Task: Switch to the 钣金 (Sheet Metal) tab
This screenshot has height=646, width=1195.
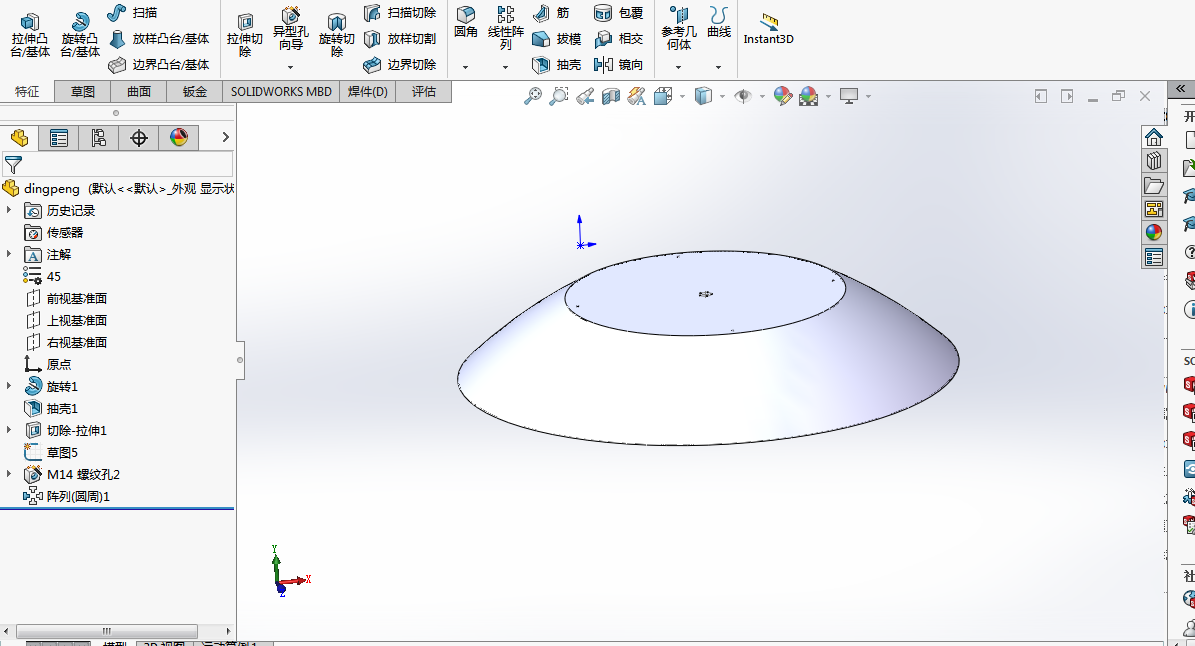Action: [194, 91]
